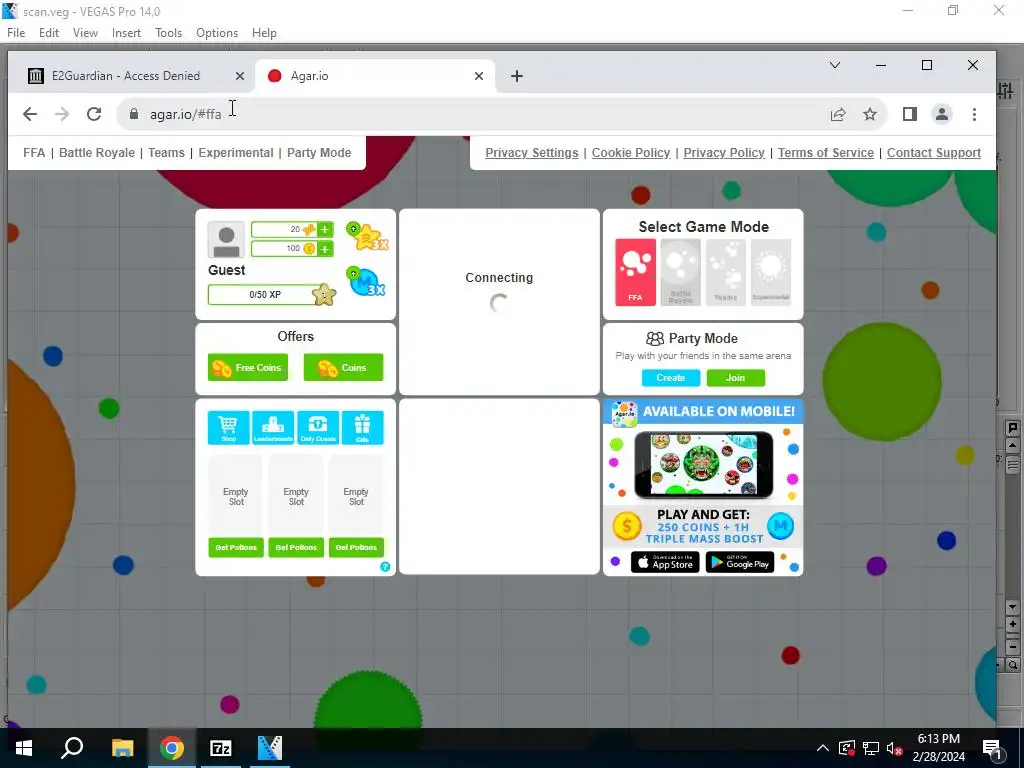Open the App Store download badge

(665, 562)
